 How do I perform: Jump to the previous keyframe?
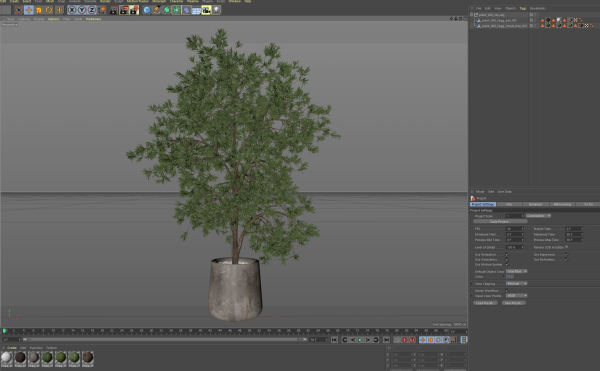pos(344,340)
